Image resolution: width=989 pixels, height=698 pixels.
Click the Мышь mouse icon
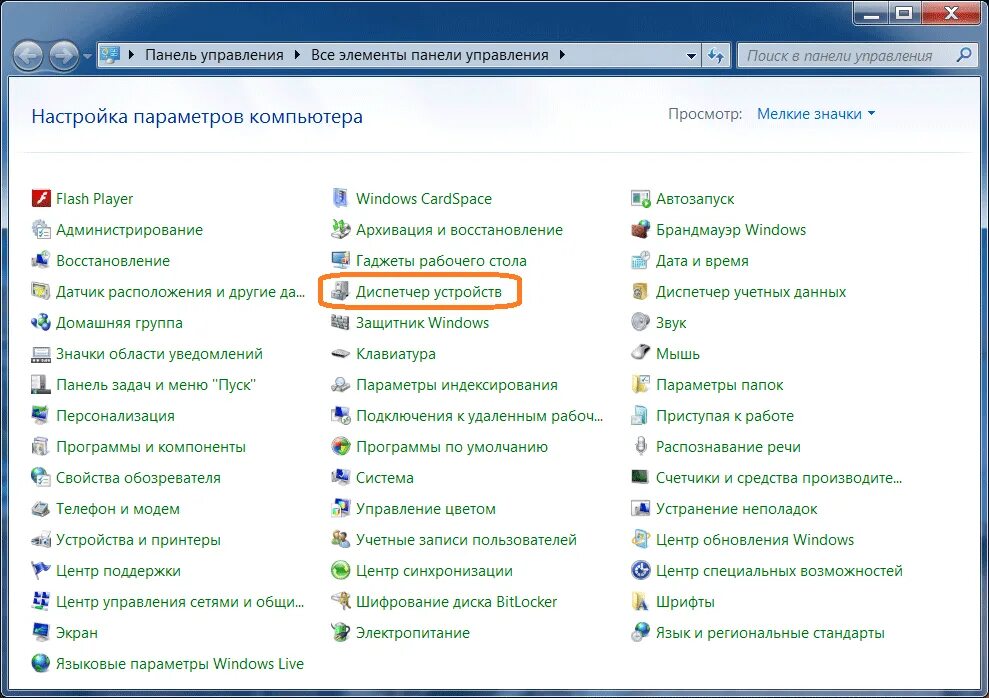[x=641, y=353]
